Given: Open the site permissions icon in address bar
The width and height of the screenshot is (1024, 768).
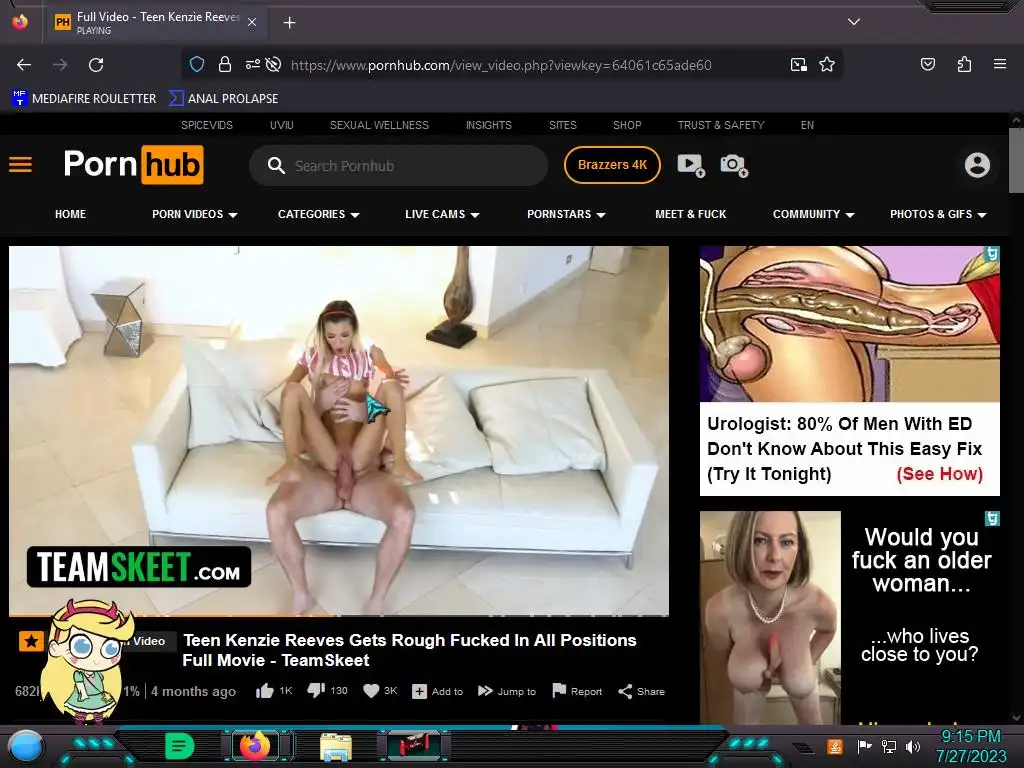Looking at the screenshot, I should click(x=252, y=65).
